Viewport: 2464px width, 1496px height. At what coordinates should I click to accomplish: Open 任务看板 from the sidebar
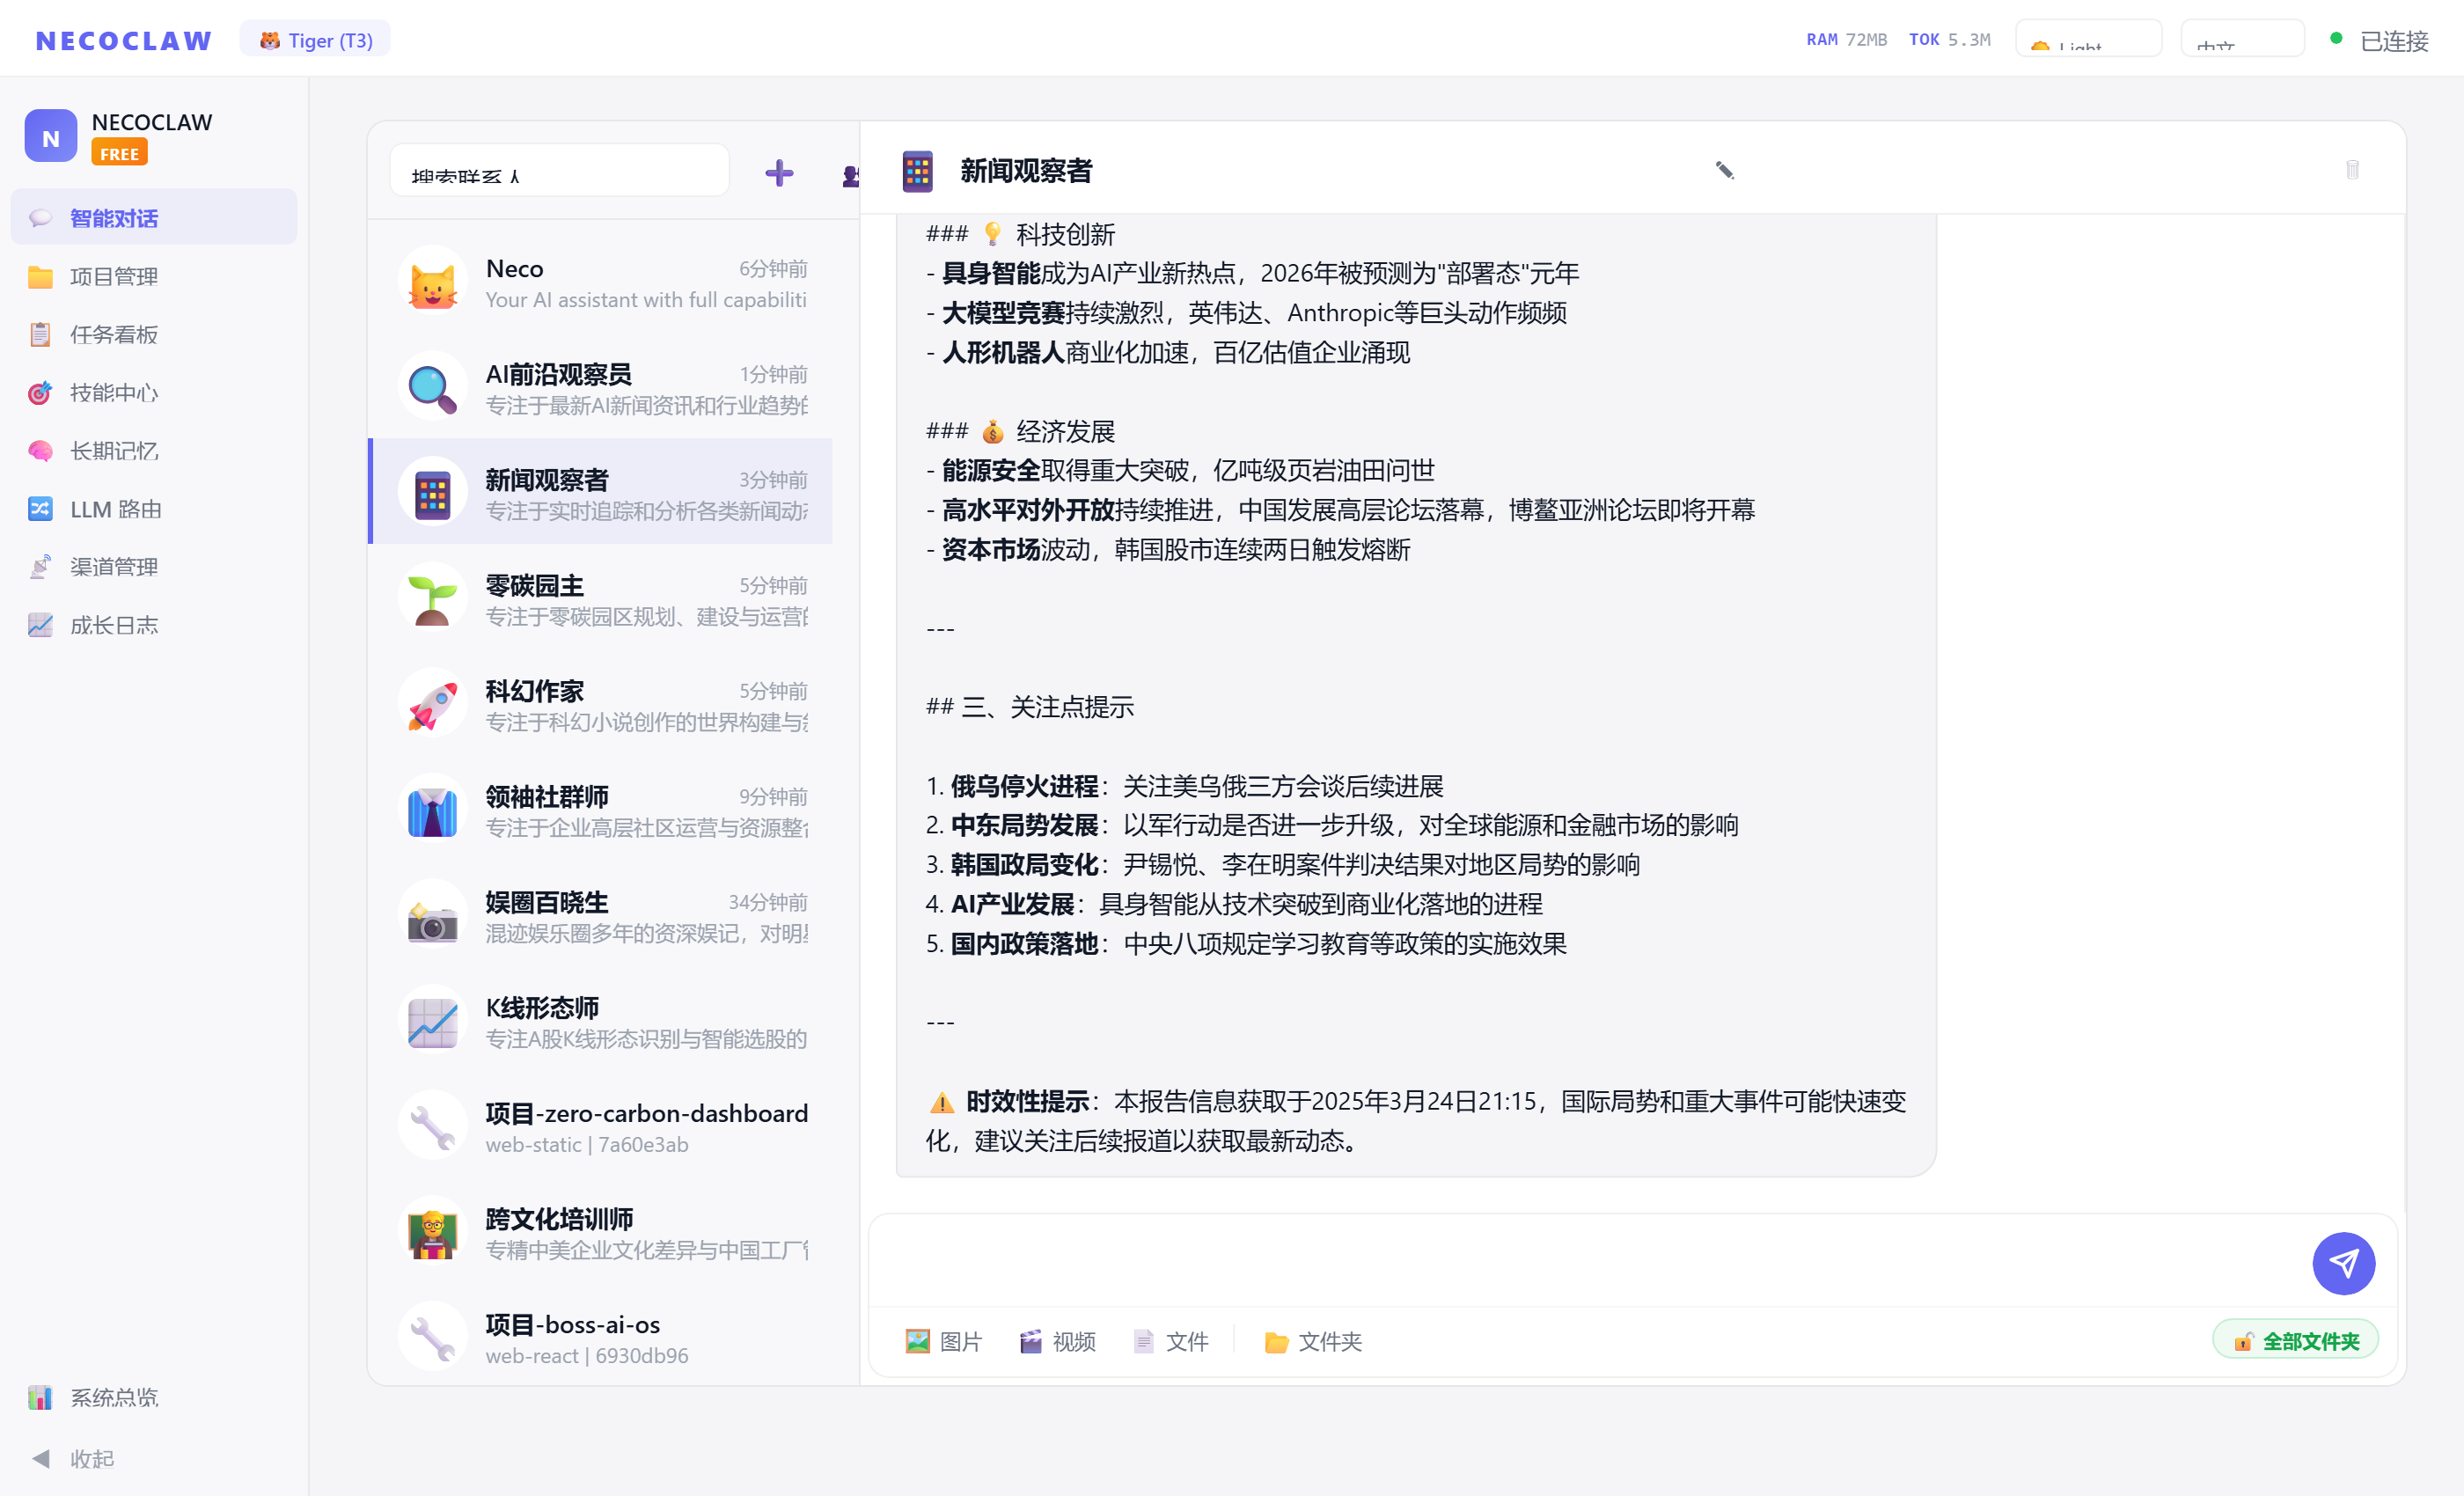[113, 334]
